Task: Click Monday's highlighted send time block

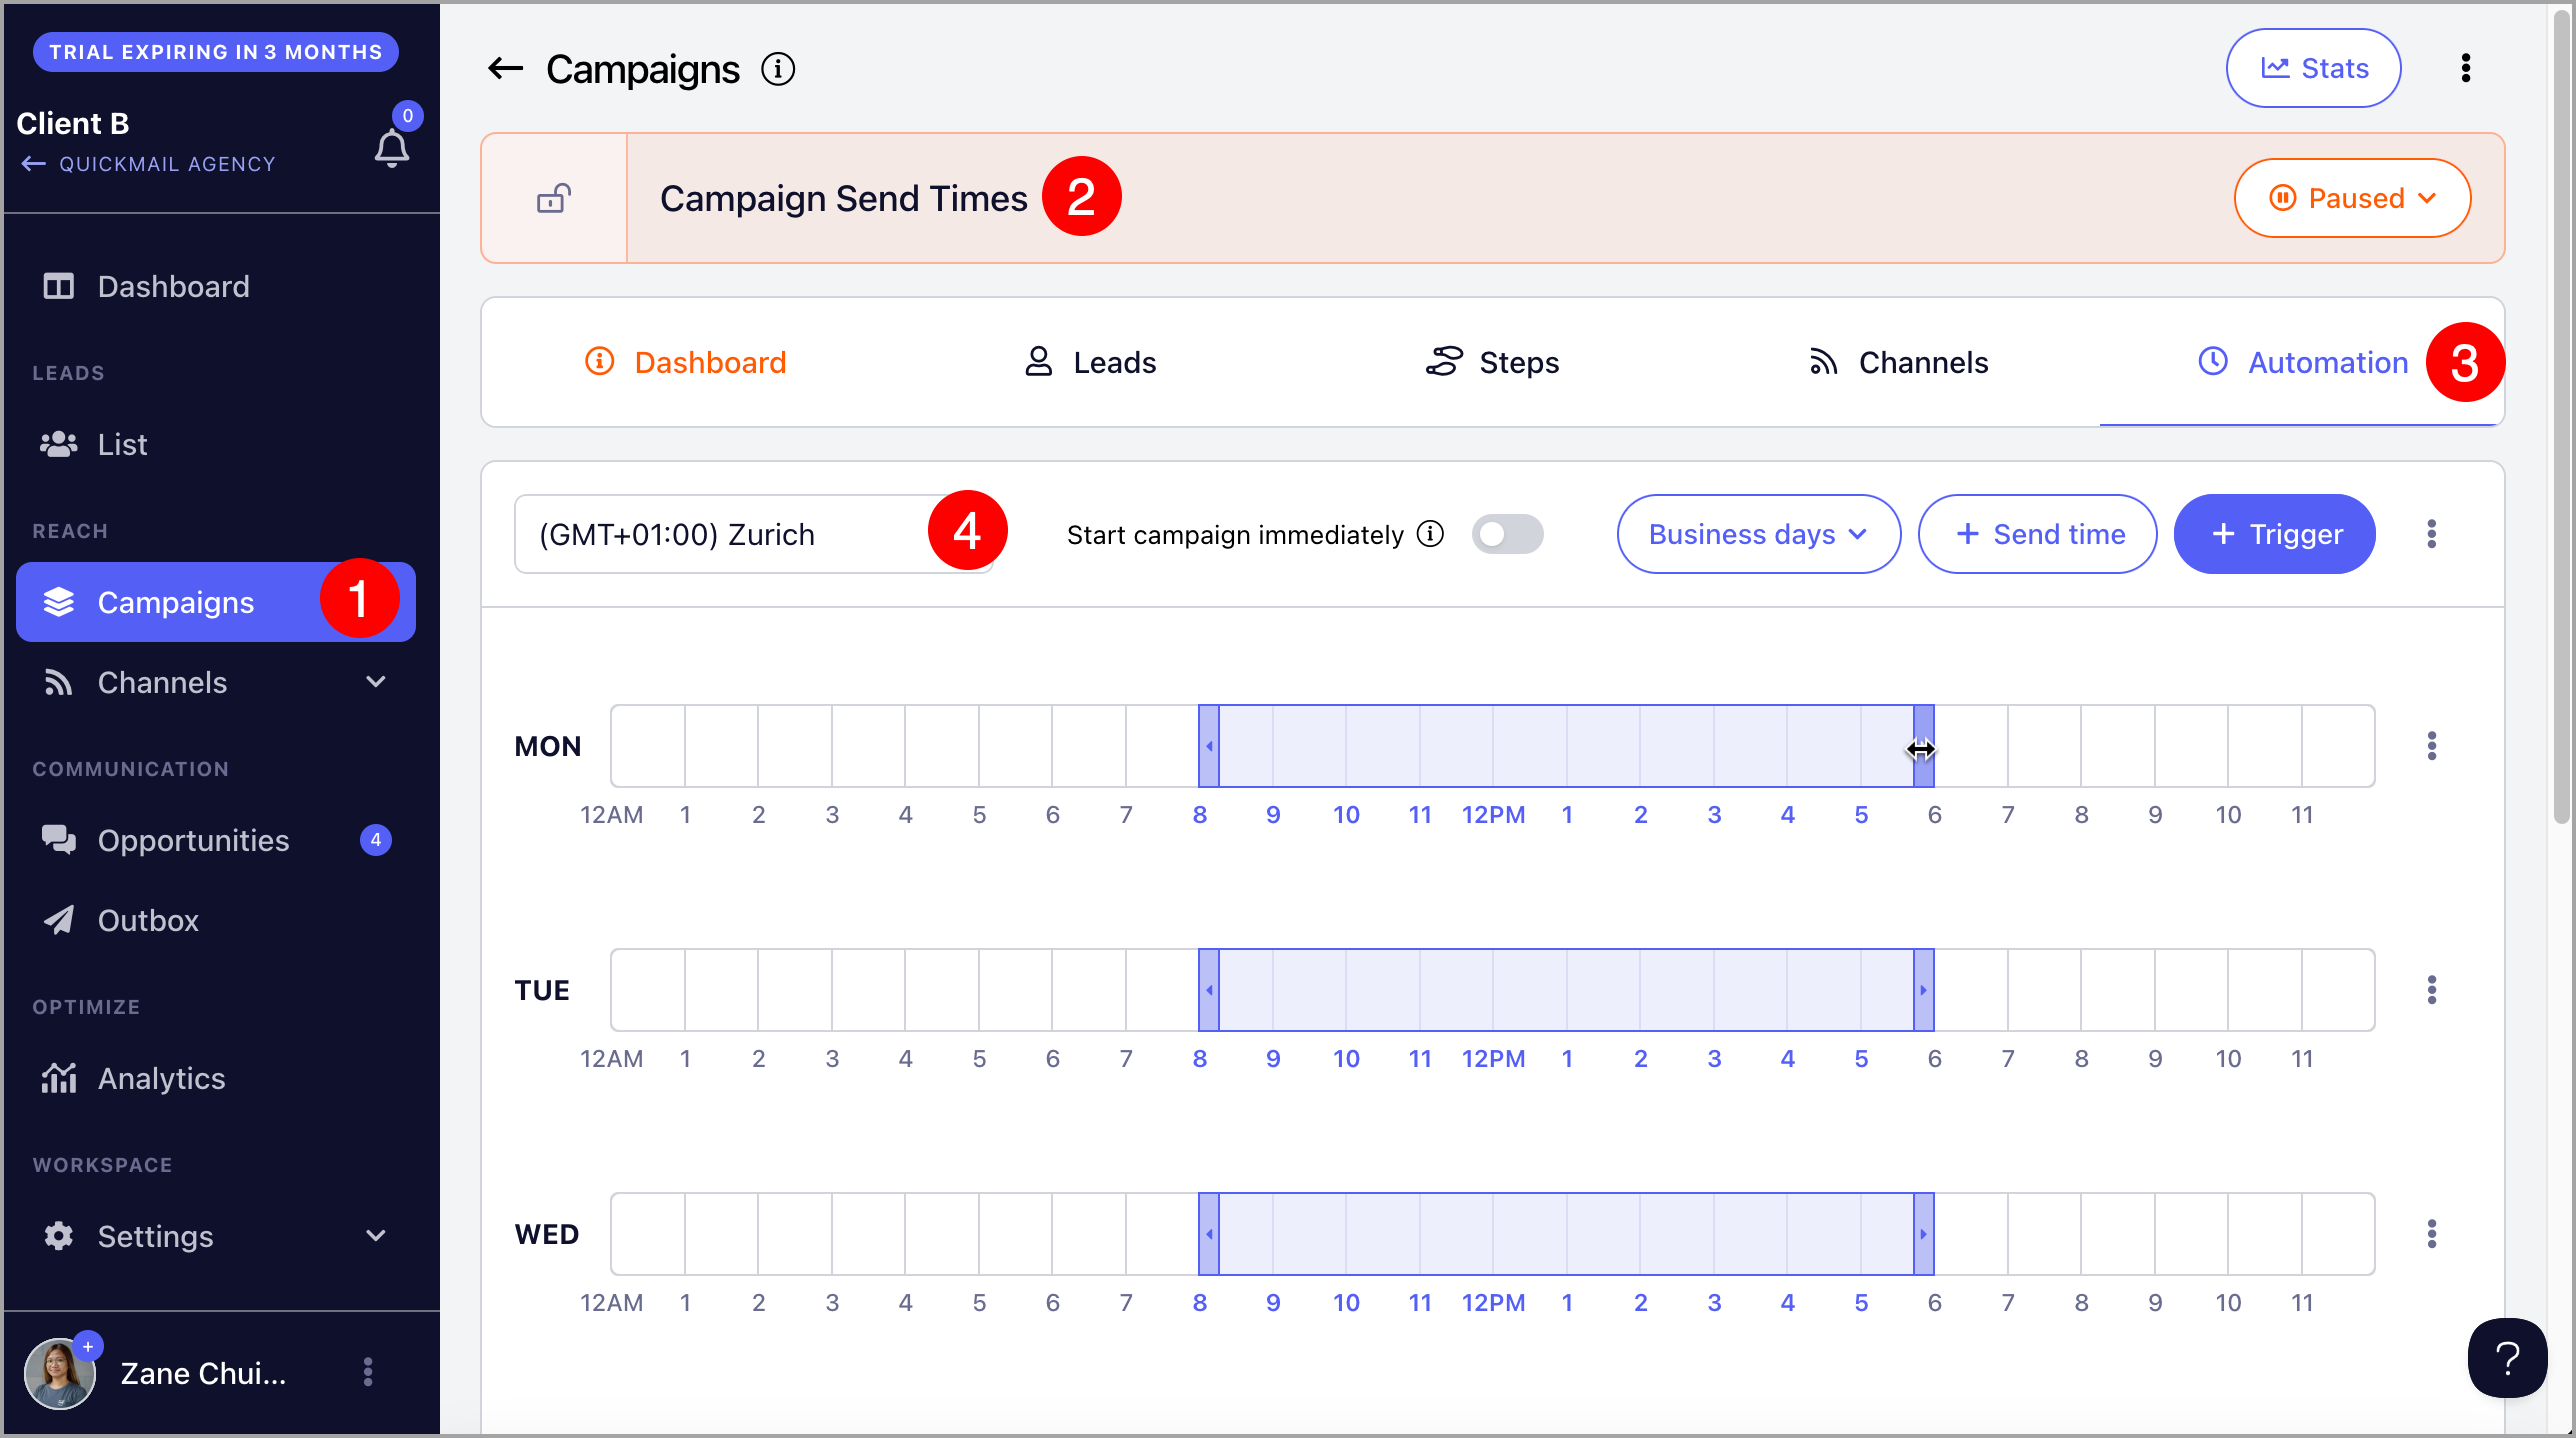Action: click(x=1566, y=746)
